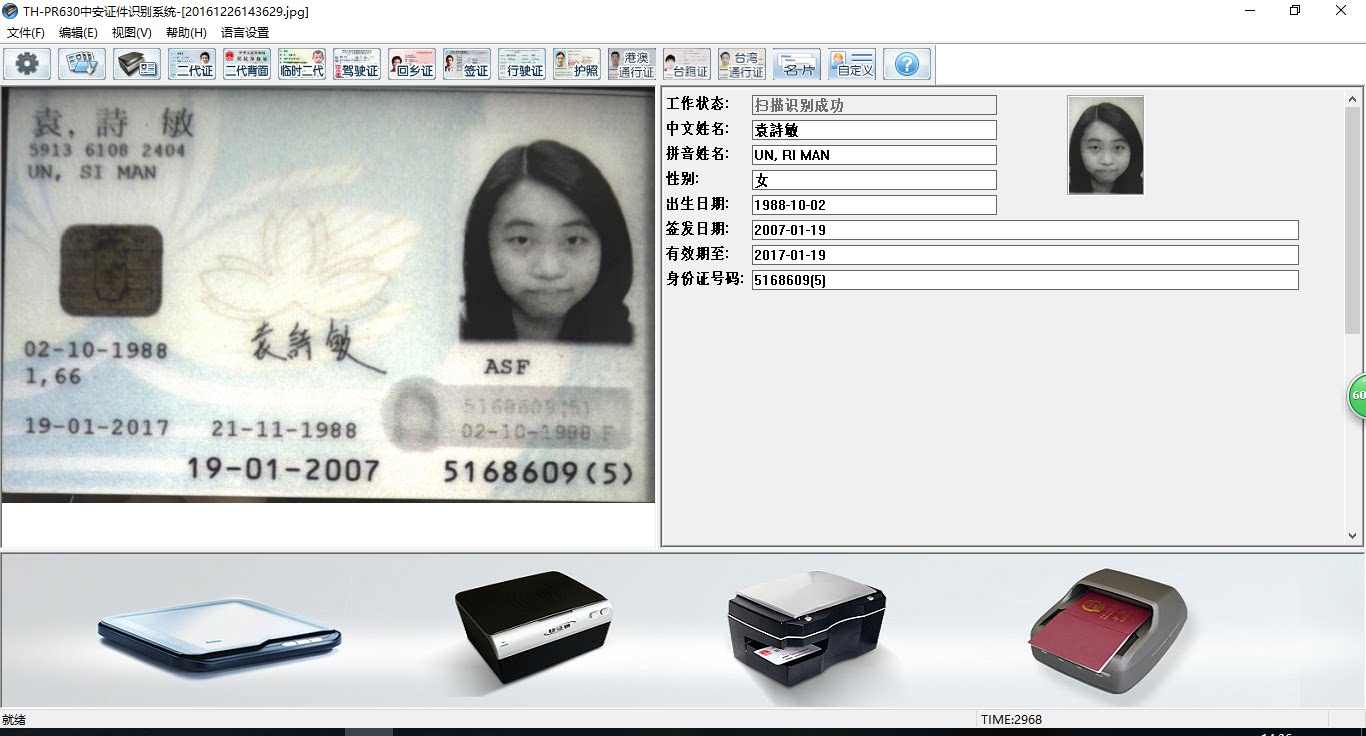Select the 名片 business card type
Image resolution: width=1366 pixels, height=736 pixels.
(797, 64)
